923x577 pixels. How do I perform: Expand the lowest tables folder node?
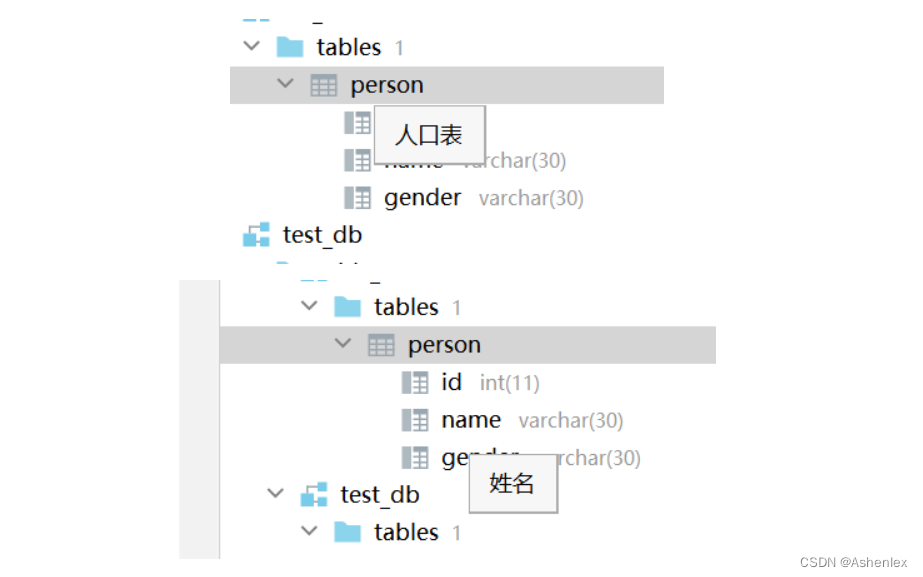pos(309,532)
